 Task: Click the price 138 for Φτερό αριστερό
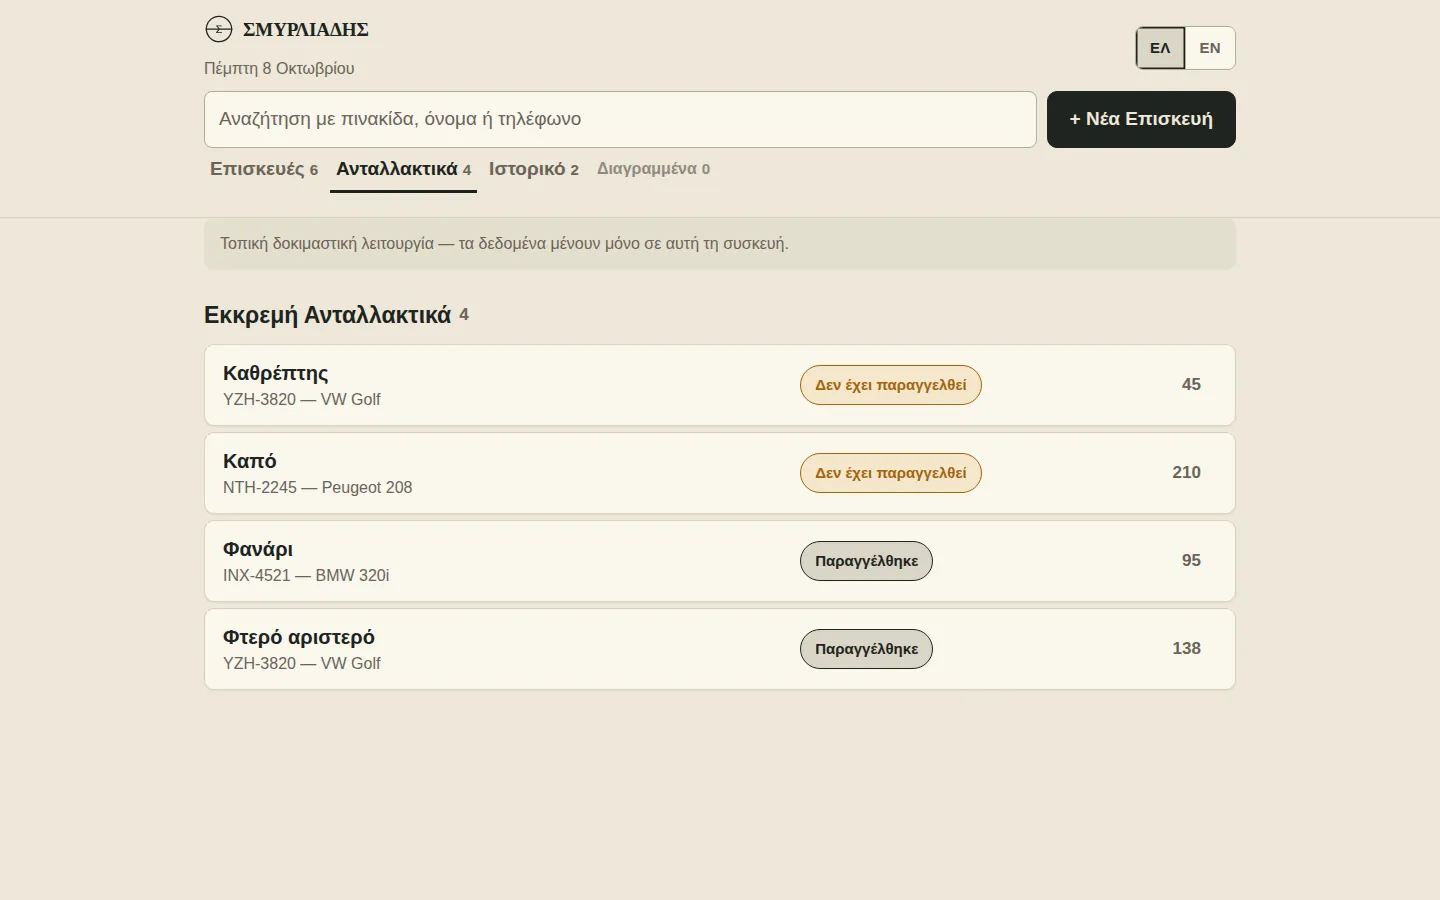tap(1187, 649)
